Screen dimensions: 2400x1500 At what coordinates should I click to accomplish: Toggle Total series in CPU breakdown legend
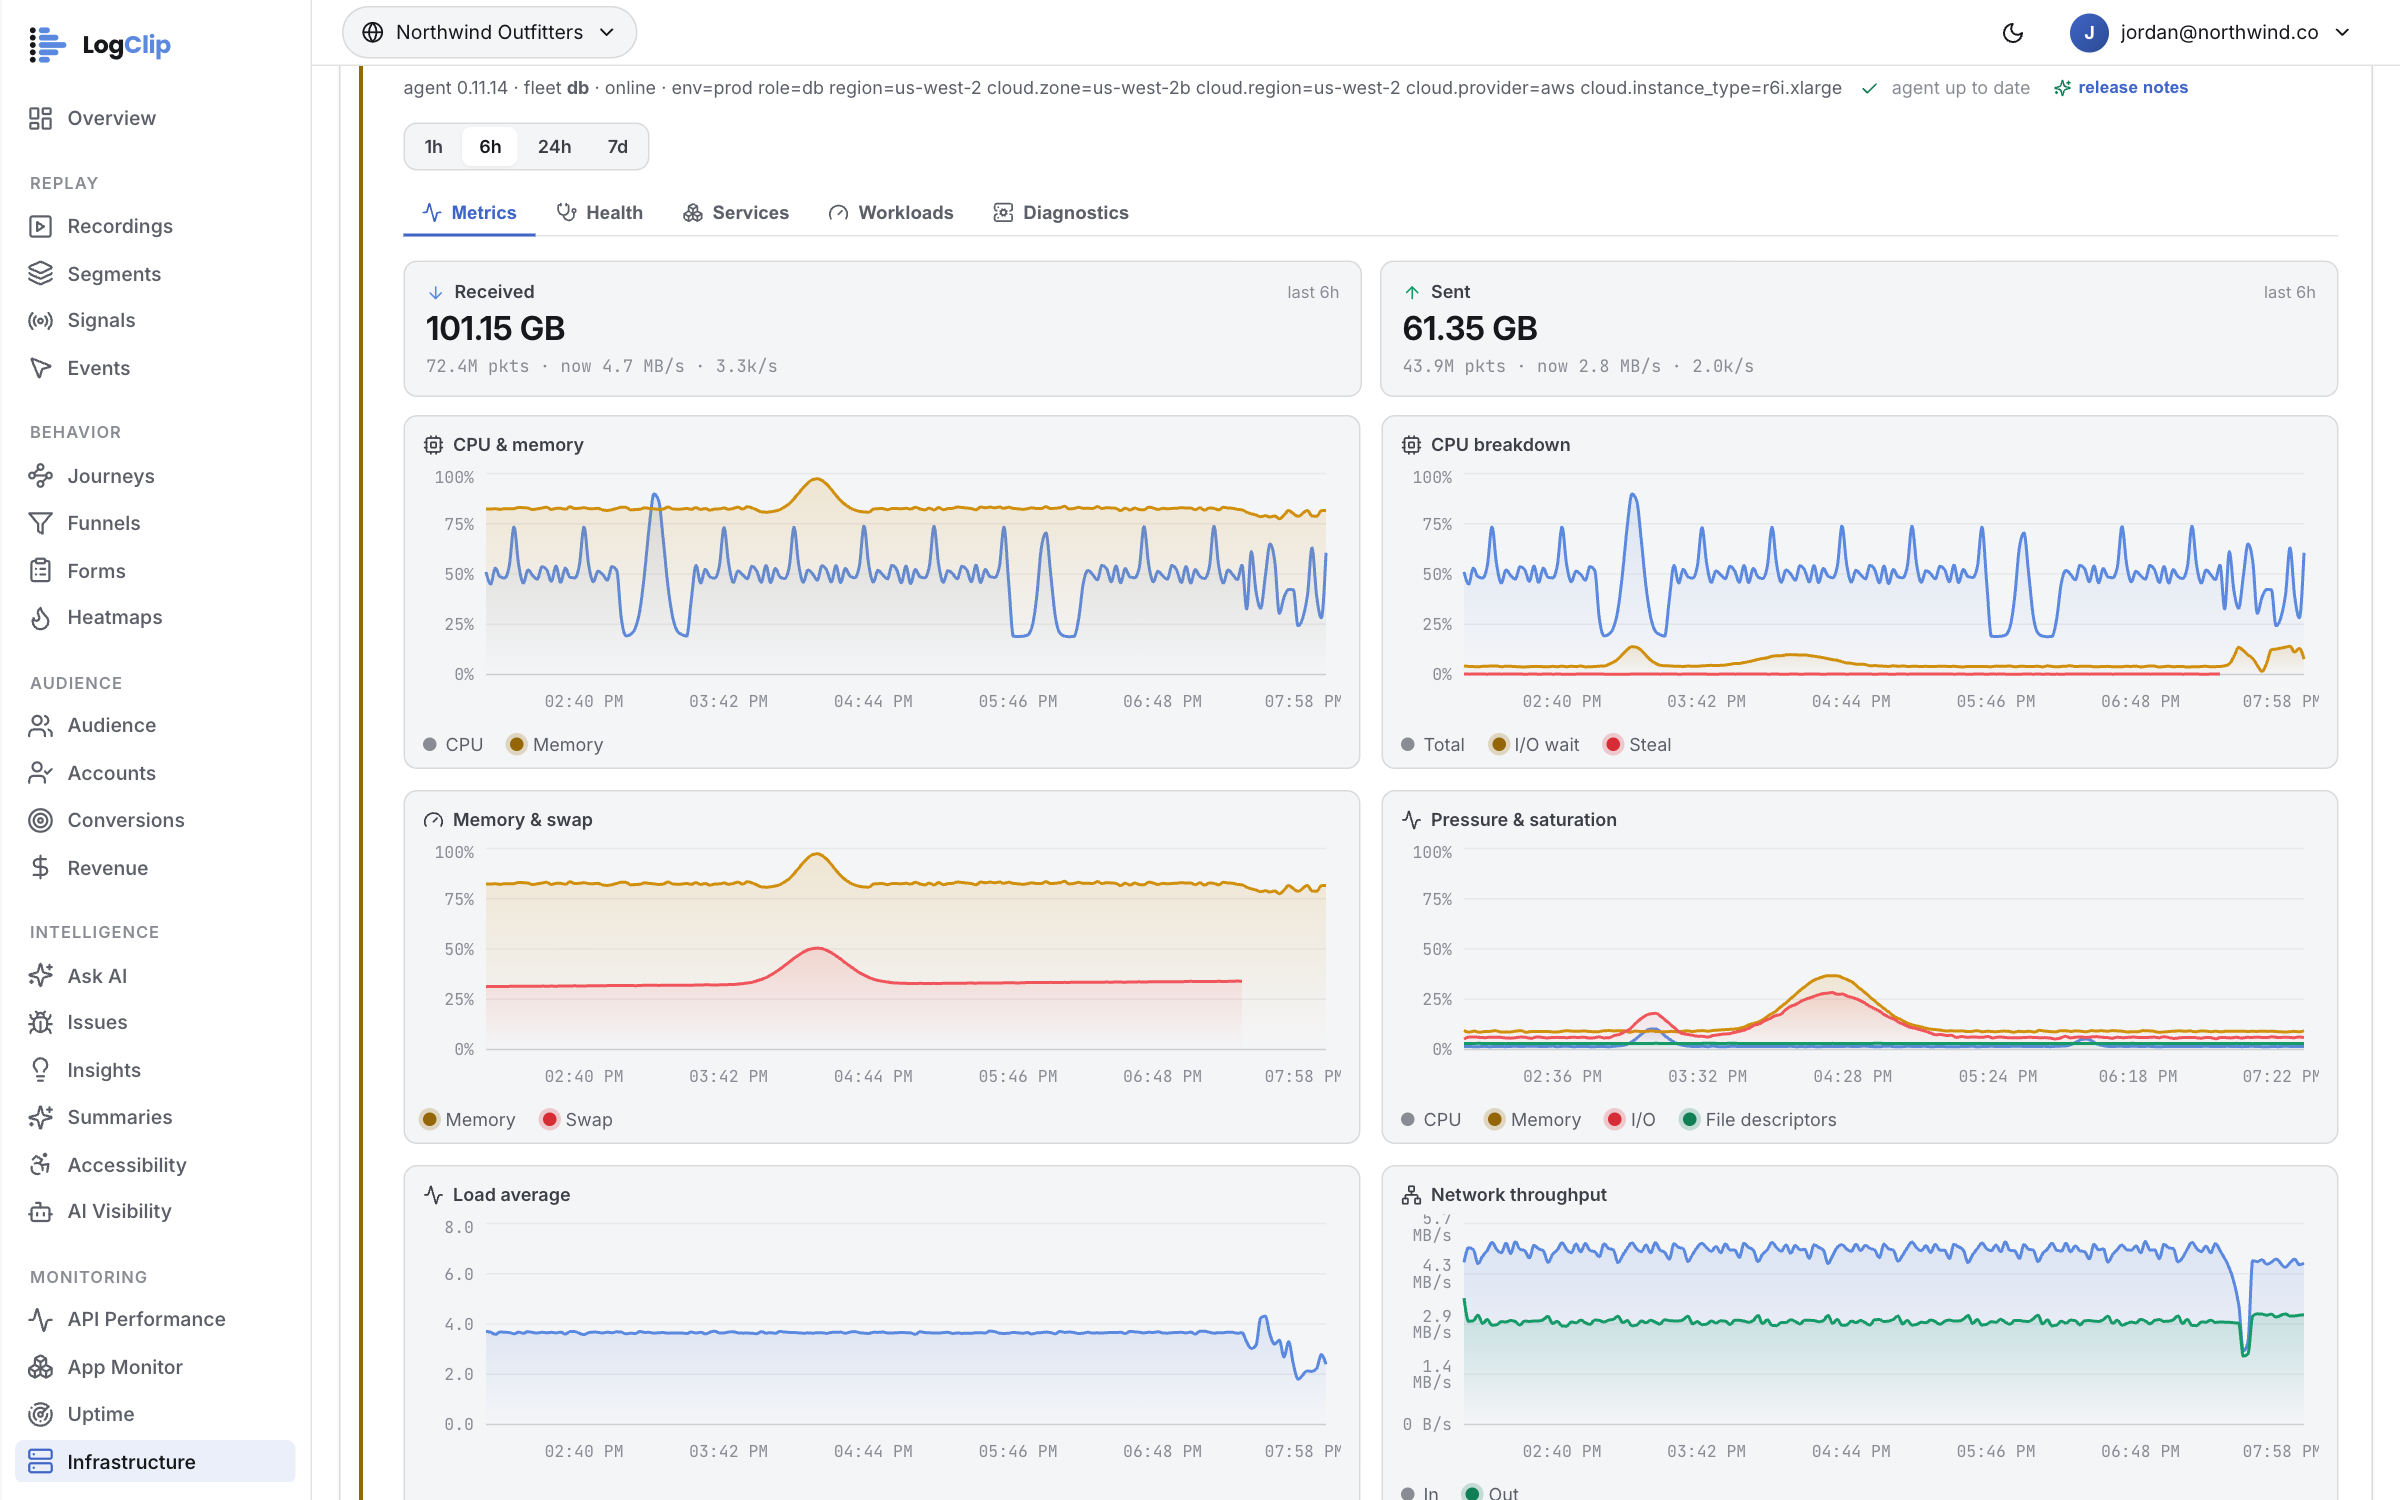coord(1432,745)
